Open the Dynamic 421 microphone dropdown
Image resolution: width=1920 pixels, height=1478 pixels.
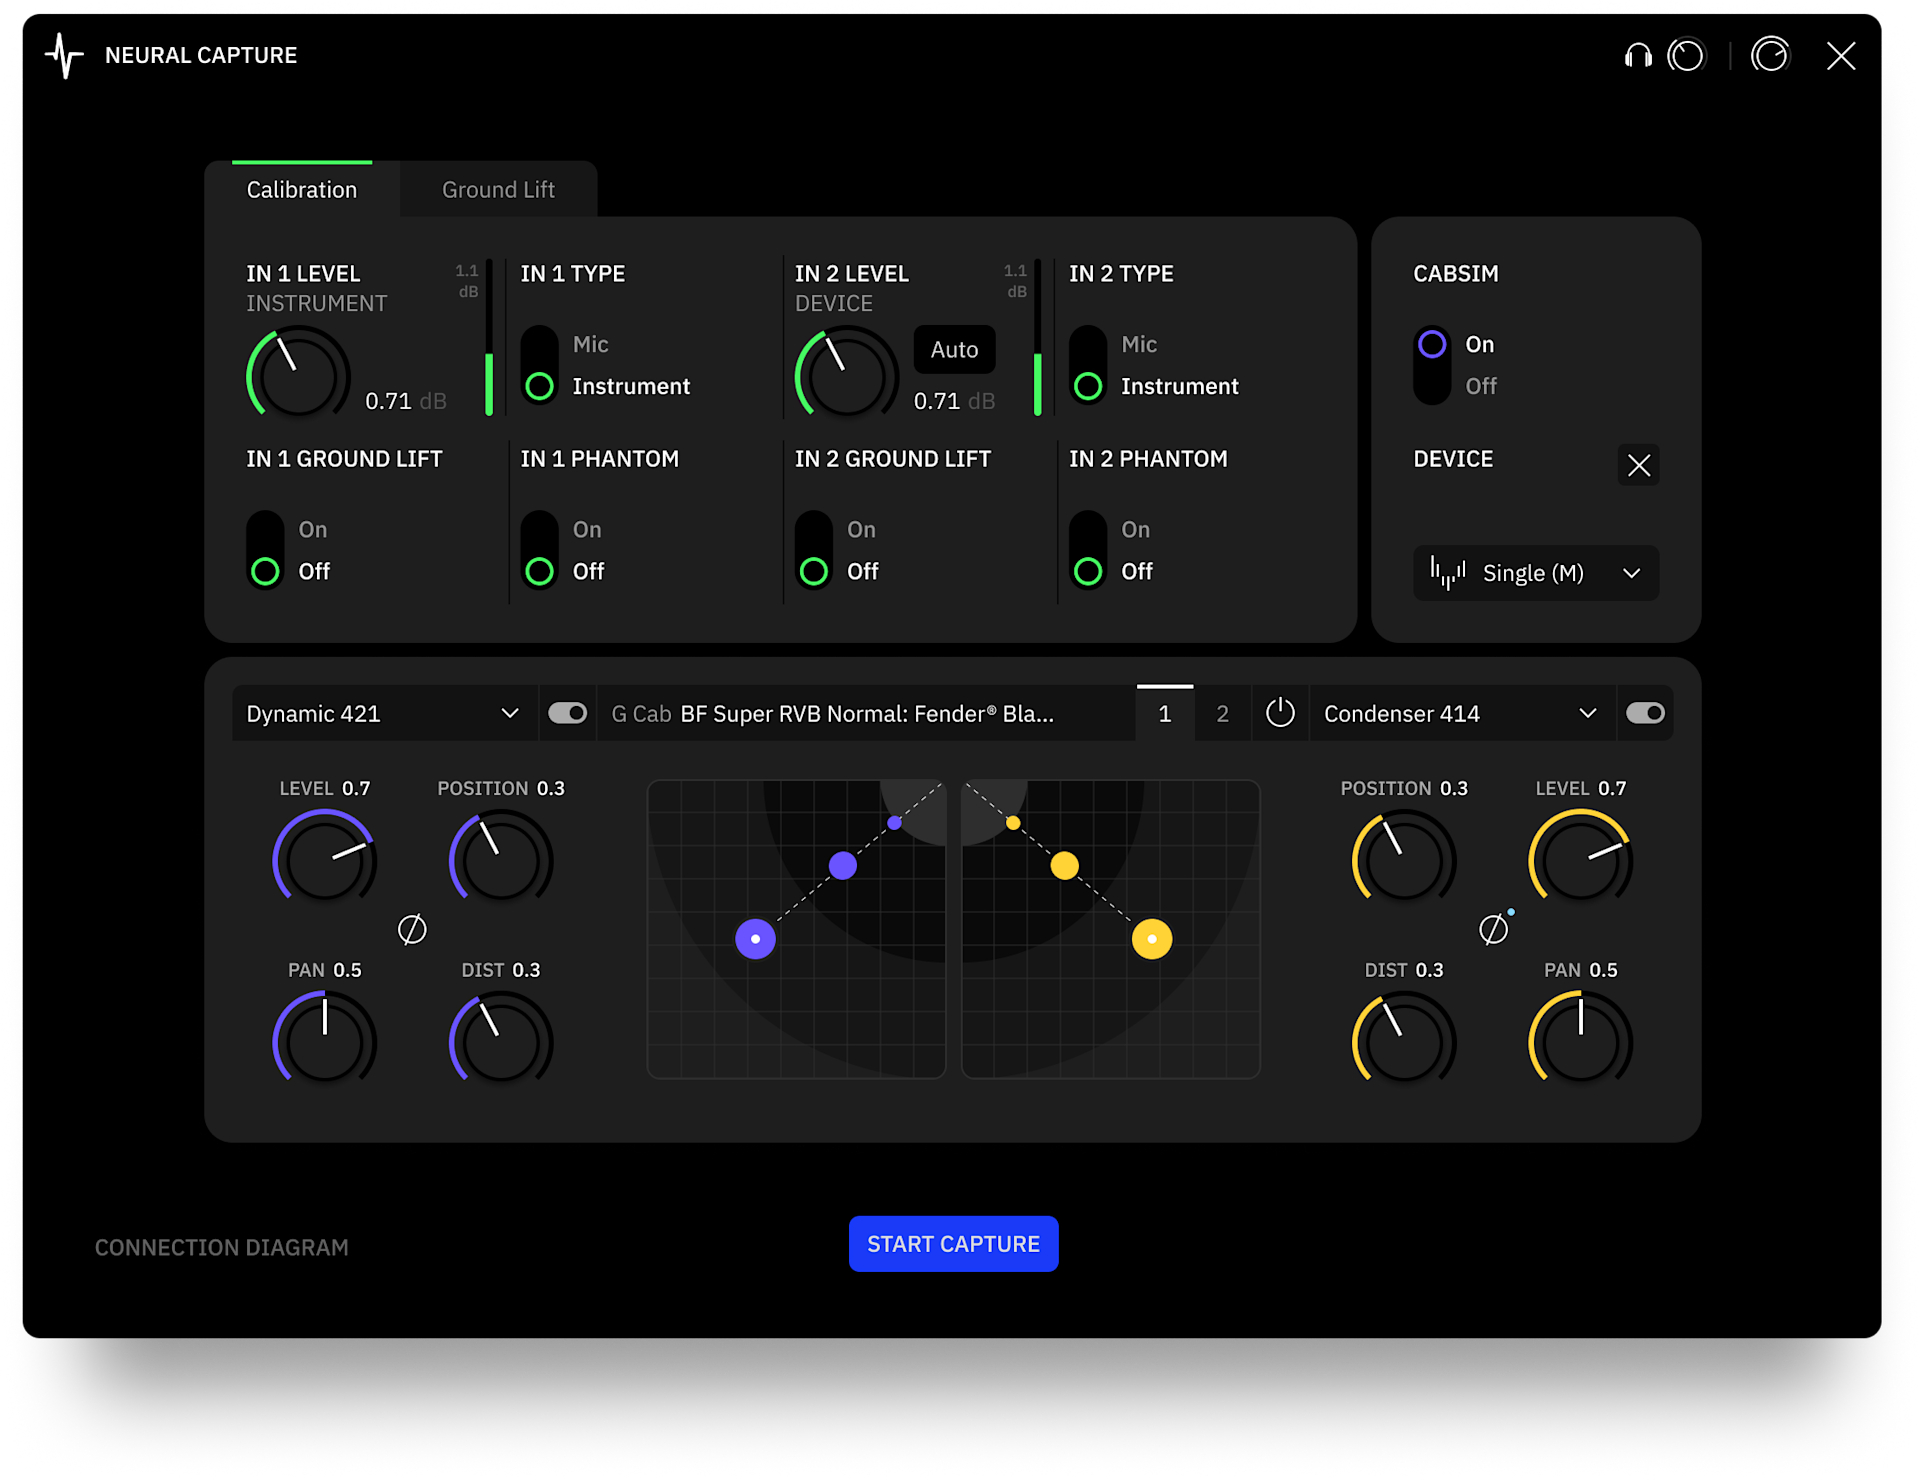coord(384,713)
